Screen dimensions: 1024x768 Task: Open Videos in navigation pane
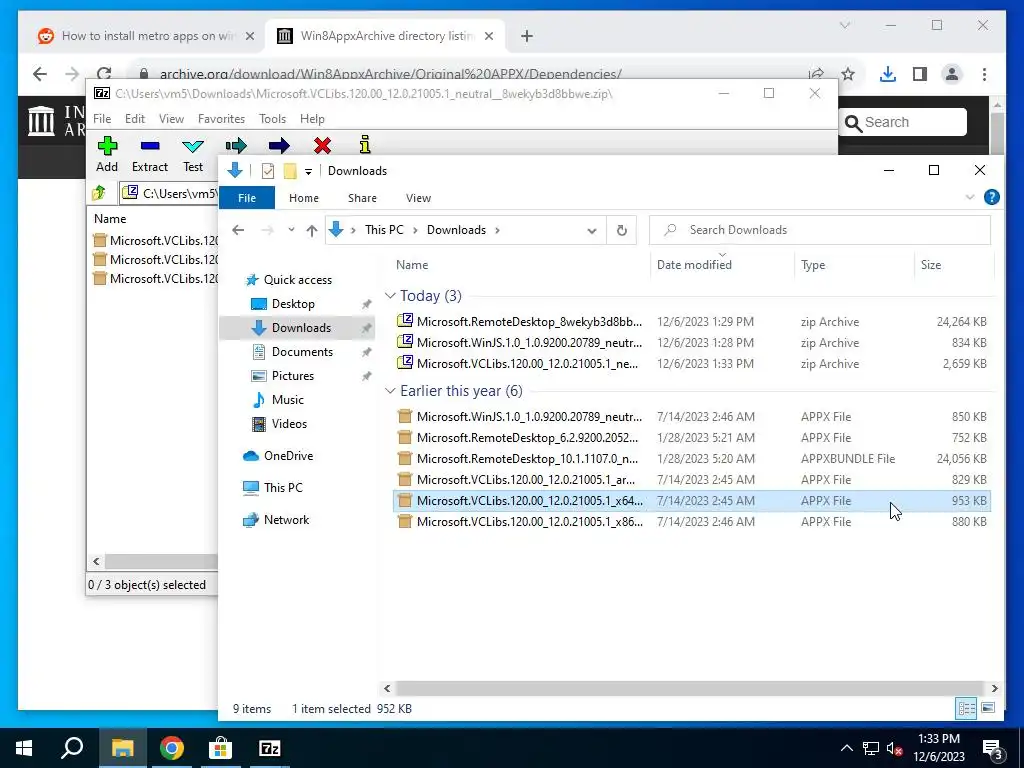[289, 424]
